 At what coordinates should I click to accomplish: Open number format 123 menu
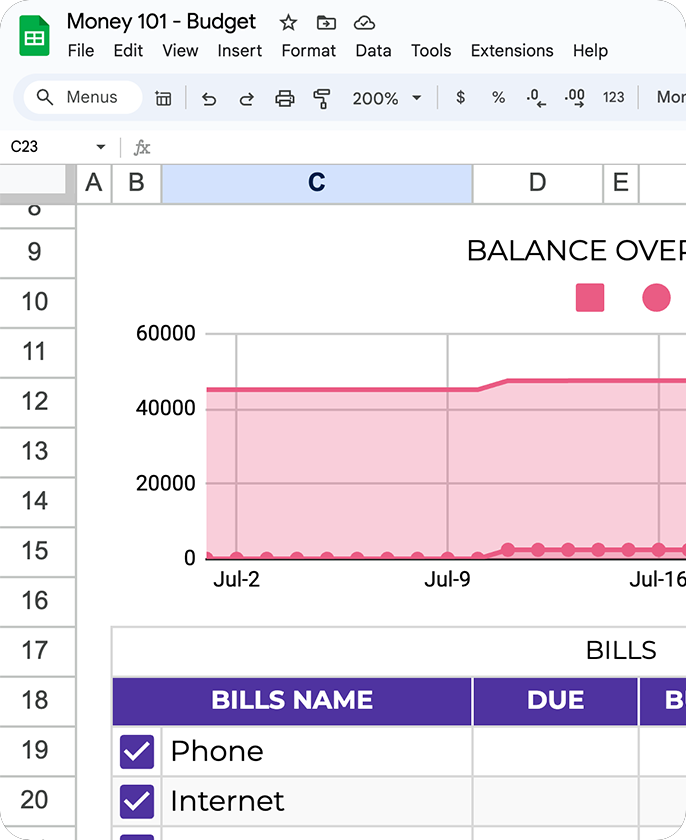[x=613, y=98]
